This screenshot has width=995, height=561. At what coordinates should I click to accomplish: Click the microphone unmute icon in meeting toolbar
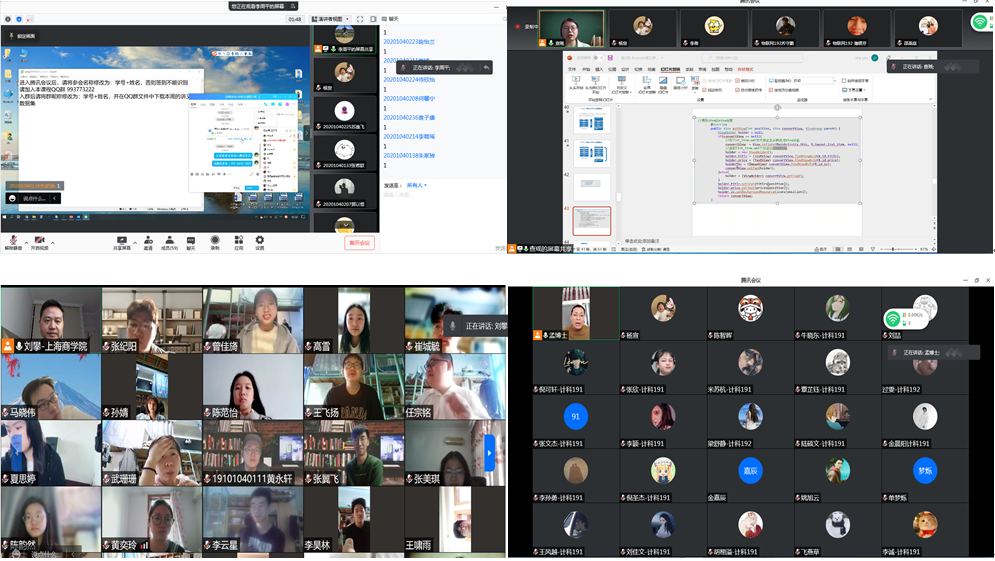click(13, 240)
